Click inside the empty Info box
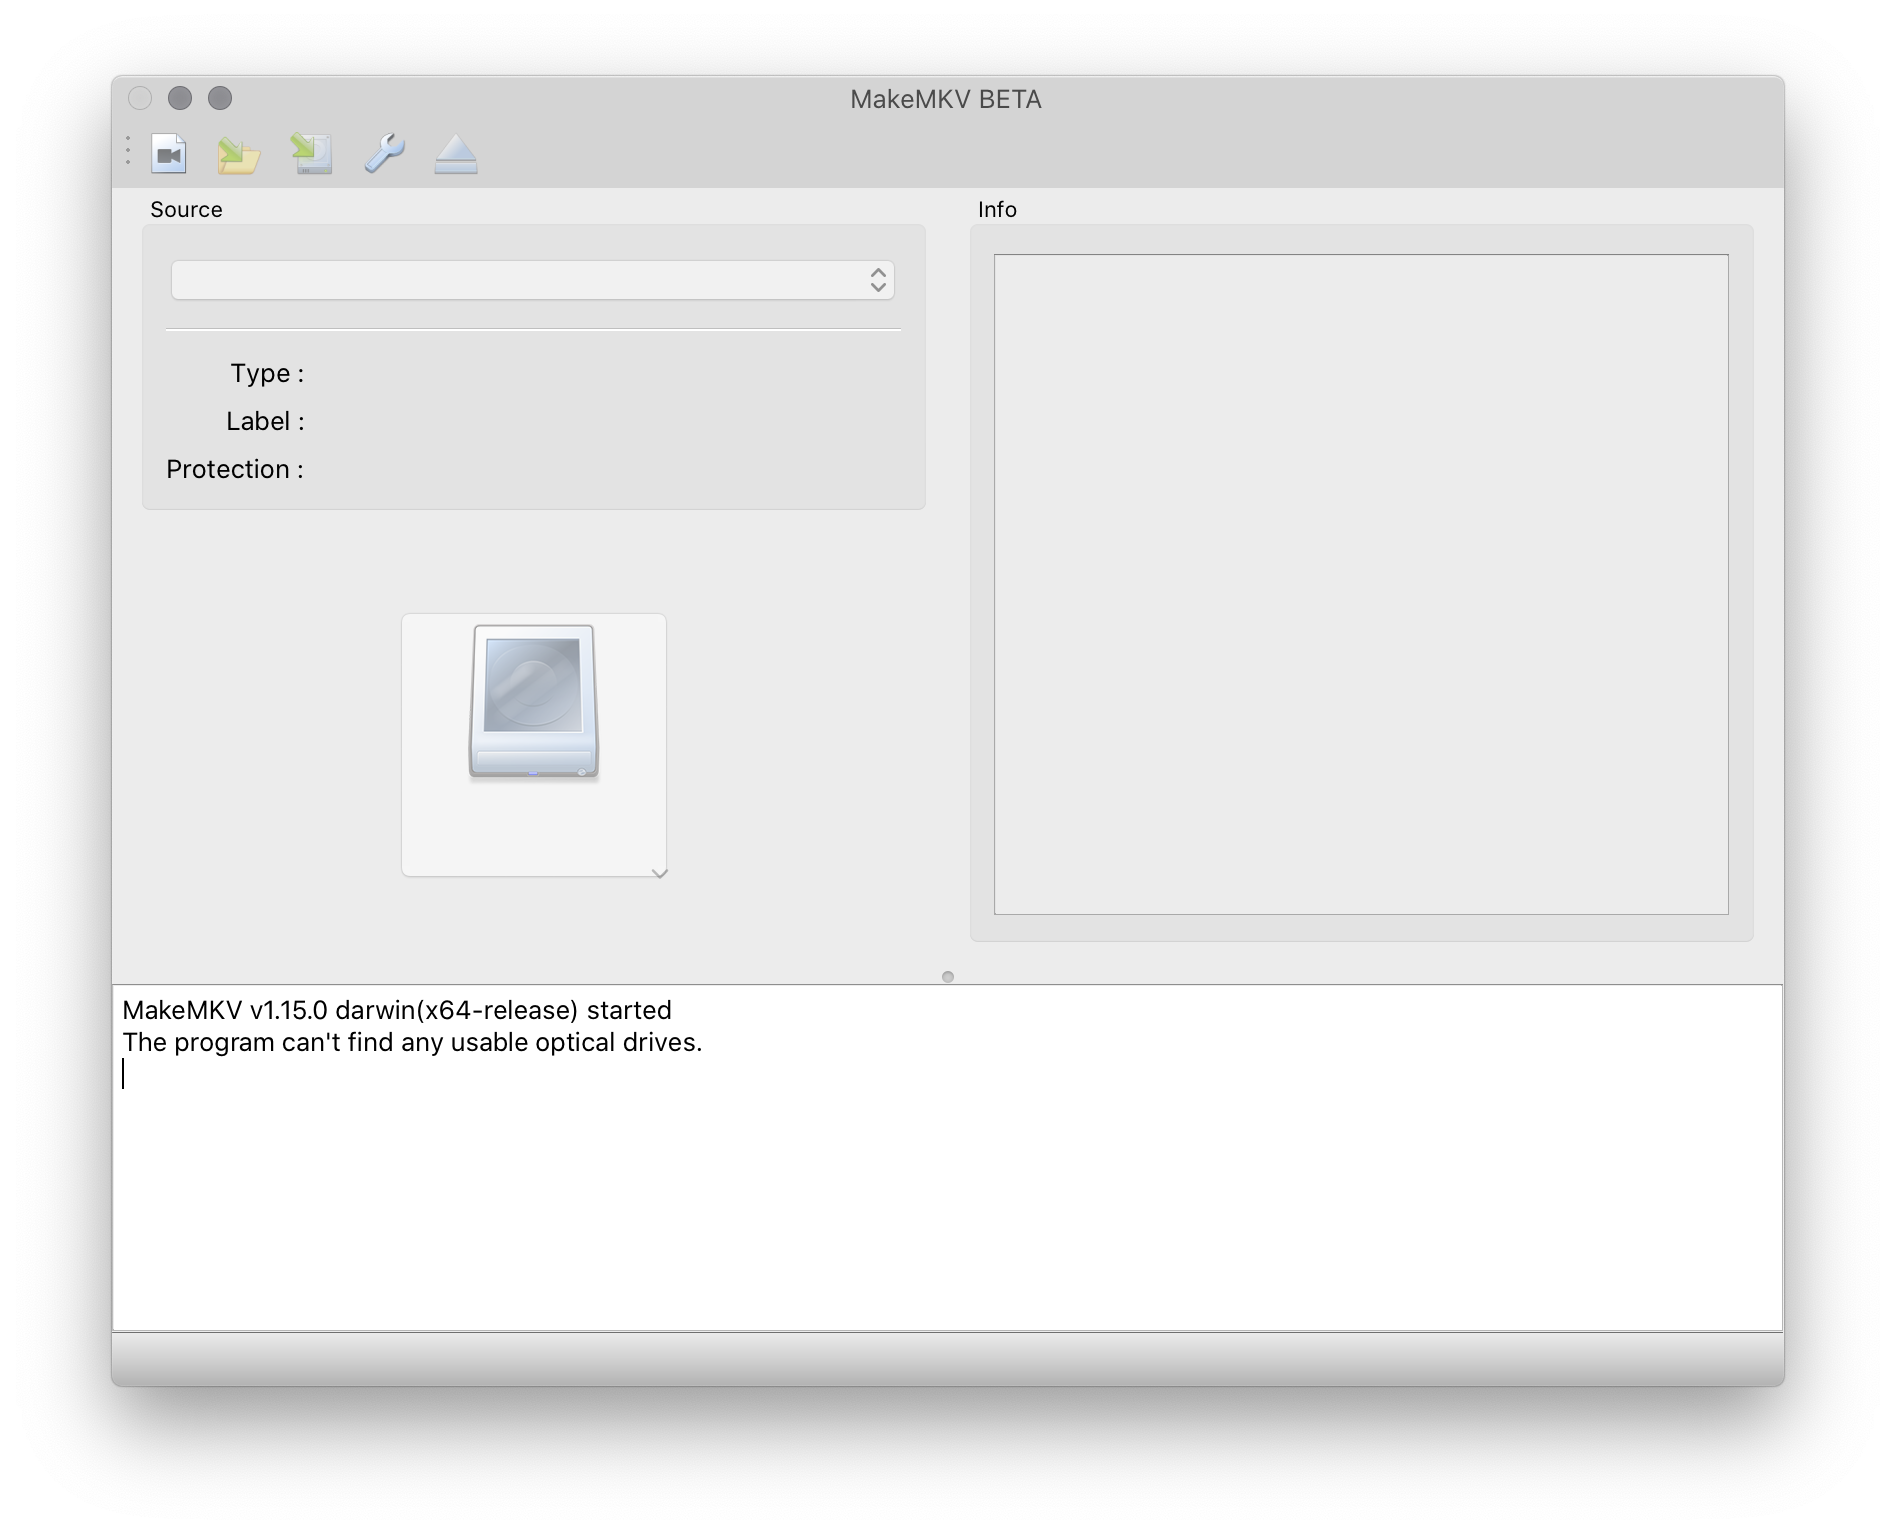The height and width of the screenshot is (1534, 1896). (1361, 584)
